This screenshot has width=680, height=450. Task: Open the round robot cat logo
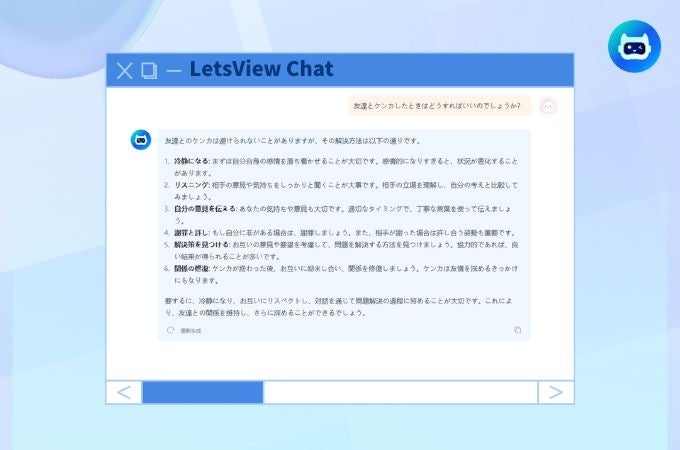click(x=634, y=46)
